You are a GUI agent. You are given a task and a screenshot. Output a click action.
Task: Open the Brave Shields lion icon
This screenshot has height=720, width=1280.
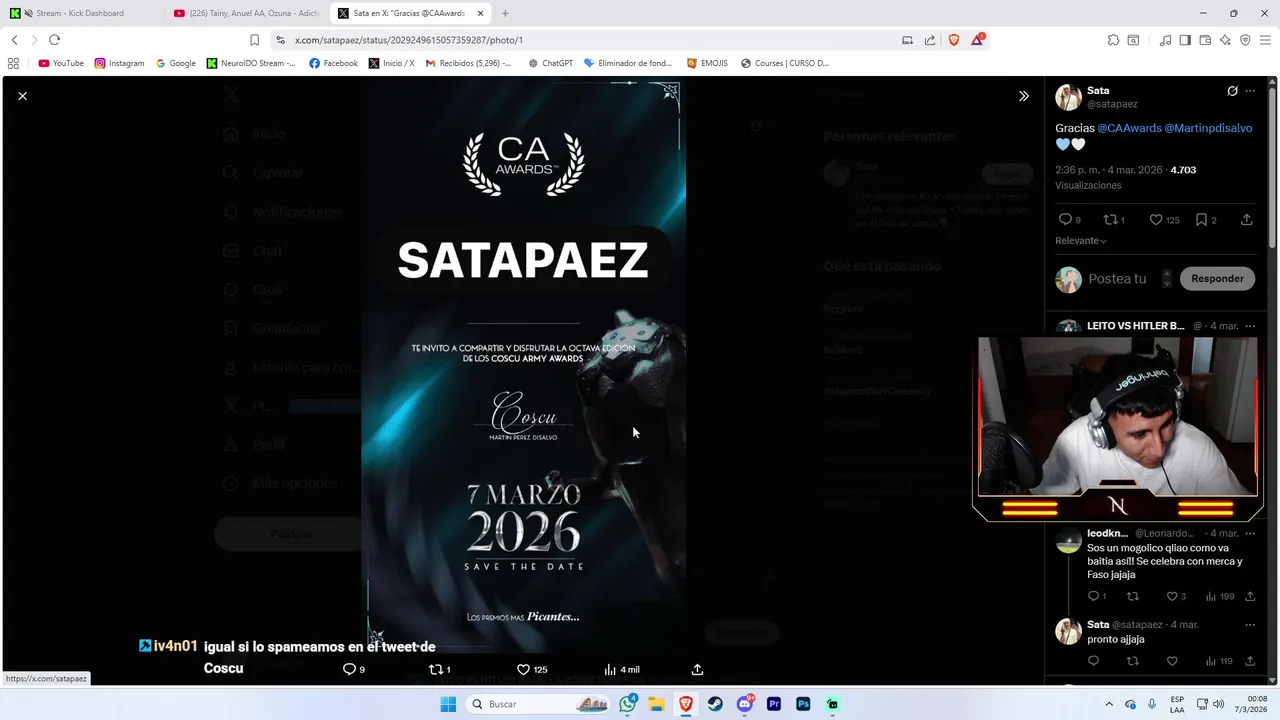coord(953,40)
